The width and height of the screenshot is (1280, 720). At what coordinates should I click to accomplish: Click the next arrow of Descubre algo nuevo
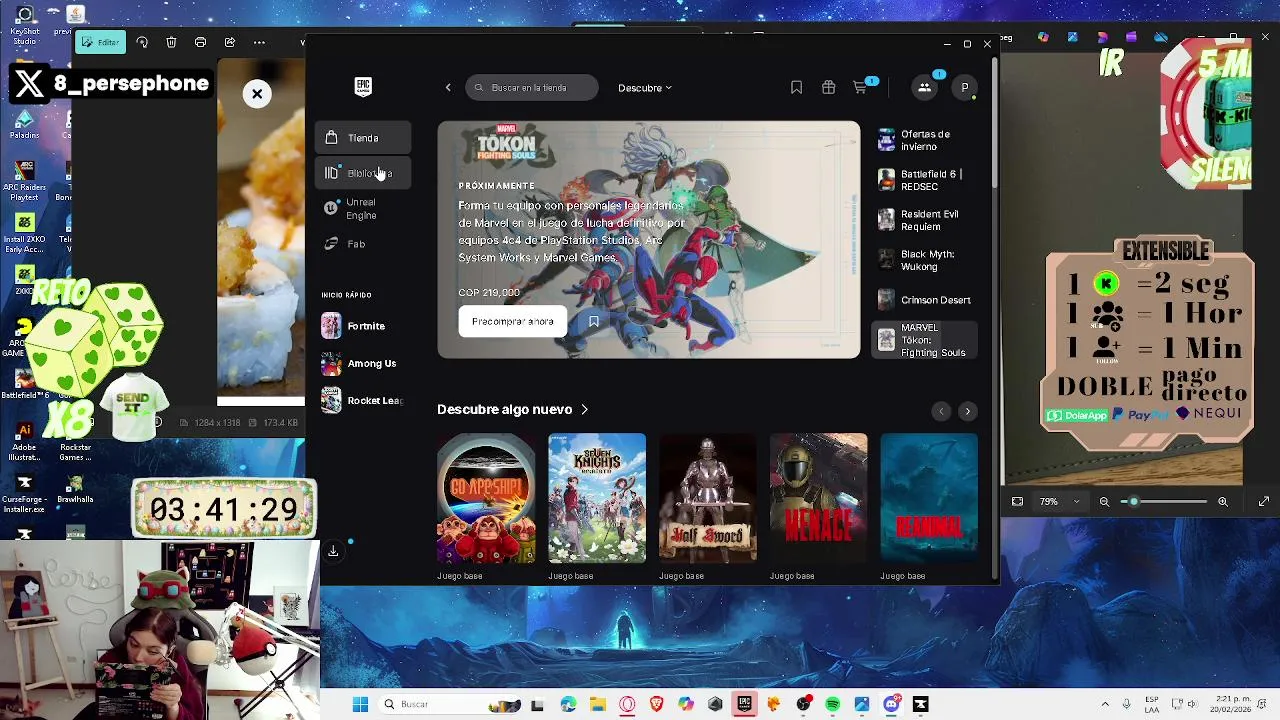point(967,411)
